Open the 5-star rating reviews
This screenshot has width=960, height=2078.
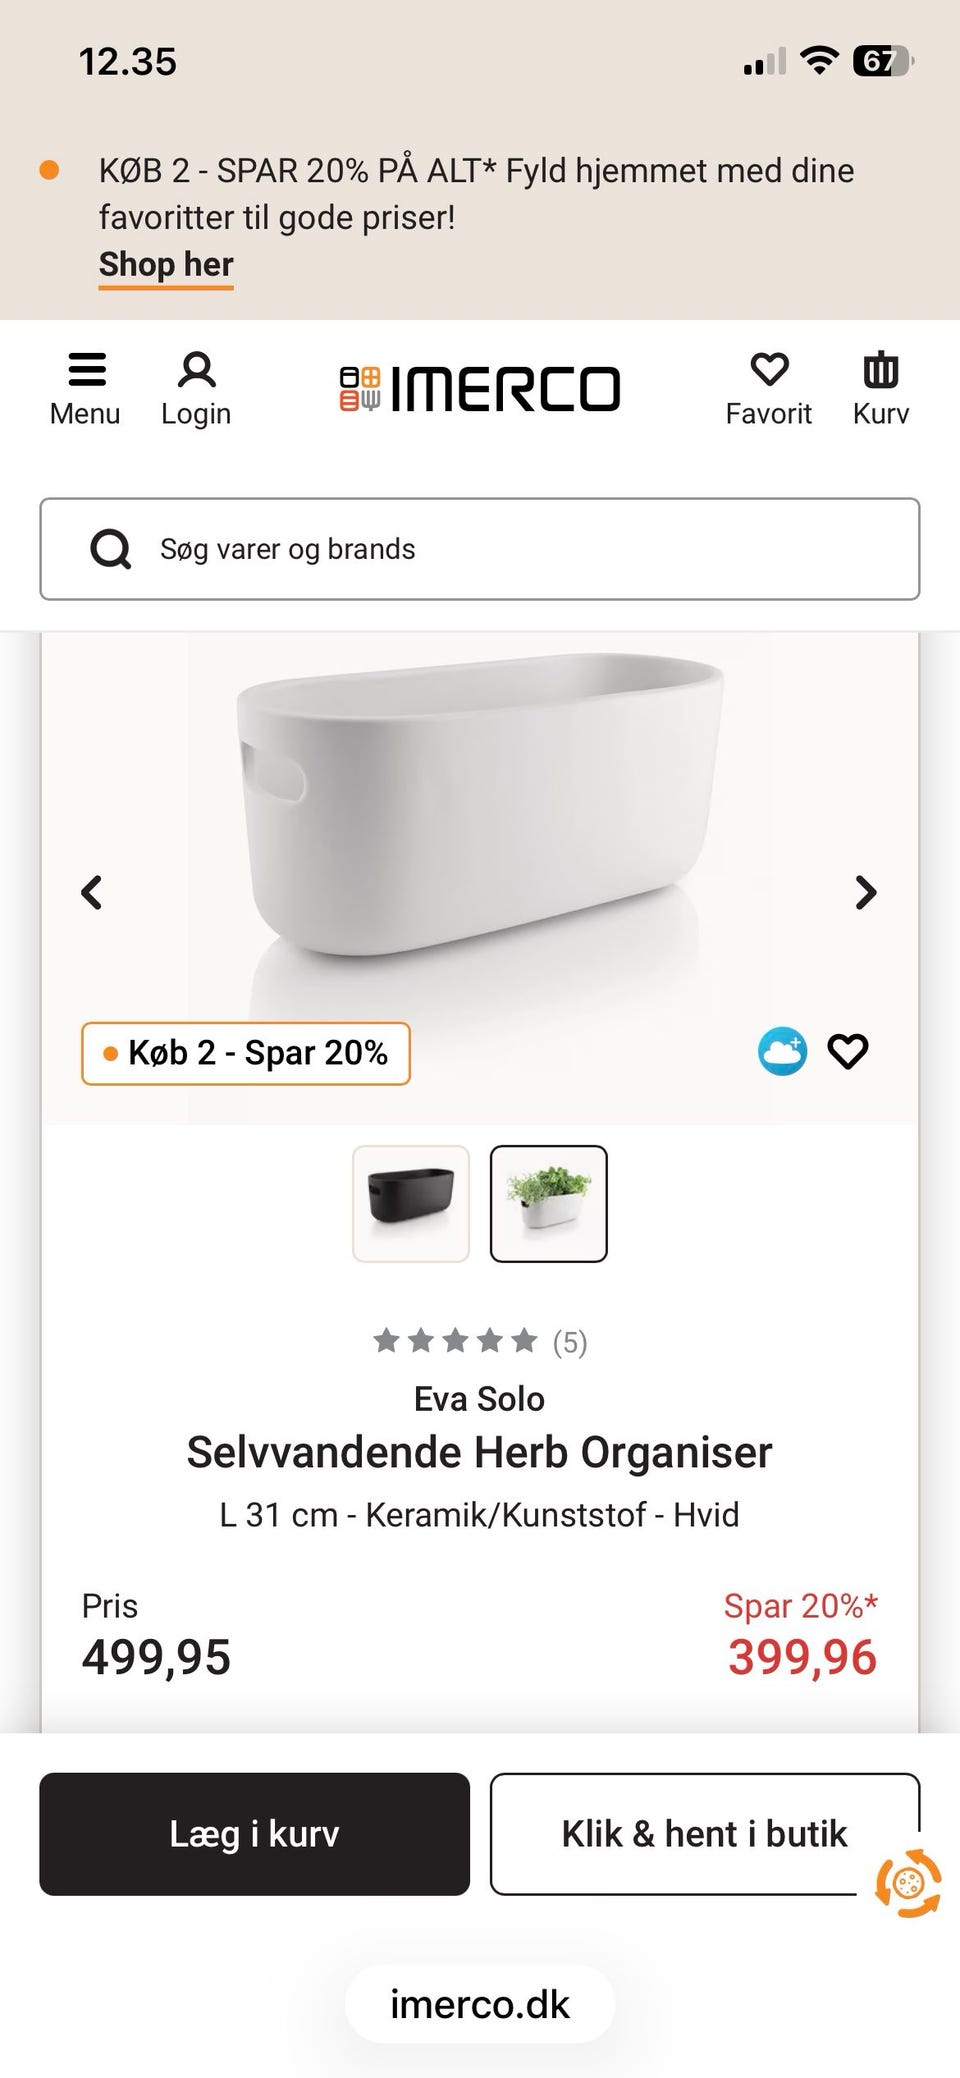click(480, 1341)
